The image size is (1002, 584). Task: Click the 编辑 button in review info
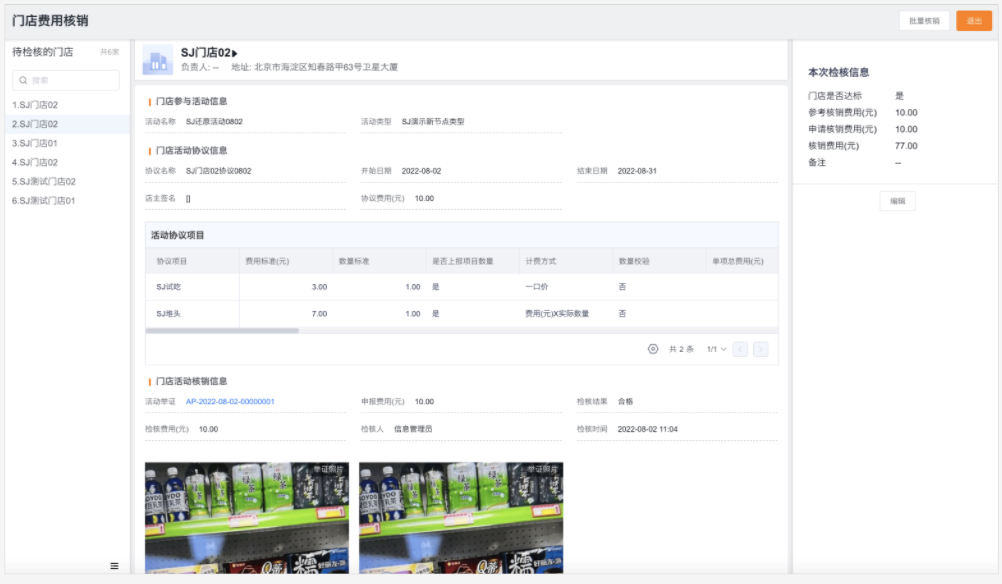coord(897,201)
